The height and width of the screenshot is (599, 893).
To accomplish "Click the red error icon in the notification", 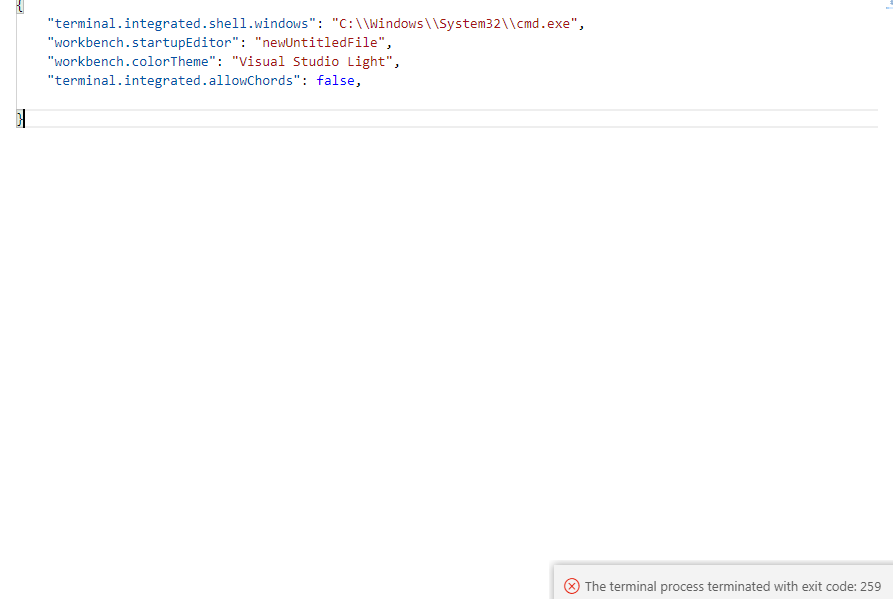I will pos(571,586).
